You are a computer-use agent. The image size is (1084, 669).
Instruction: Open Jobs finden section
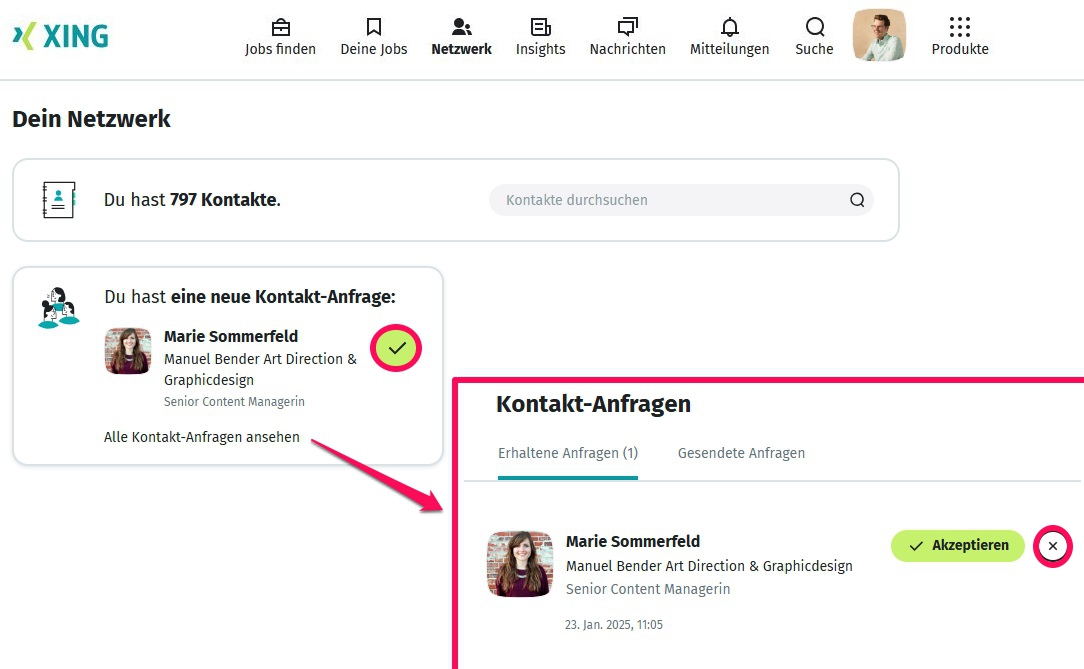click(x=280, y=35)
